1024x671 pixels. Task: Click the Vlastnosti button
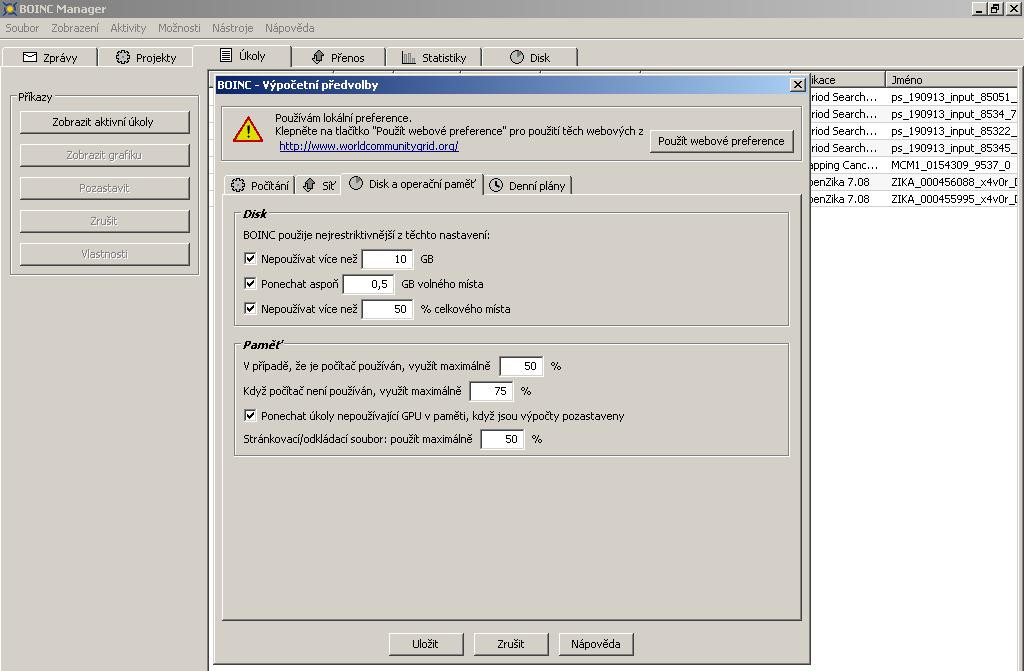(104, 254)
